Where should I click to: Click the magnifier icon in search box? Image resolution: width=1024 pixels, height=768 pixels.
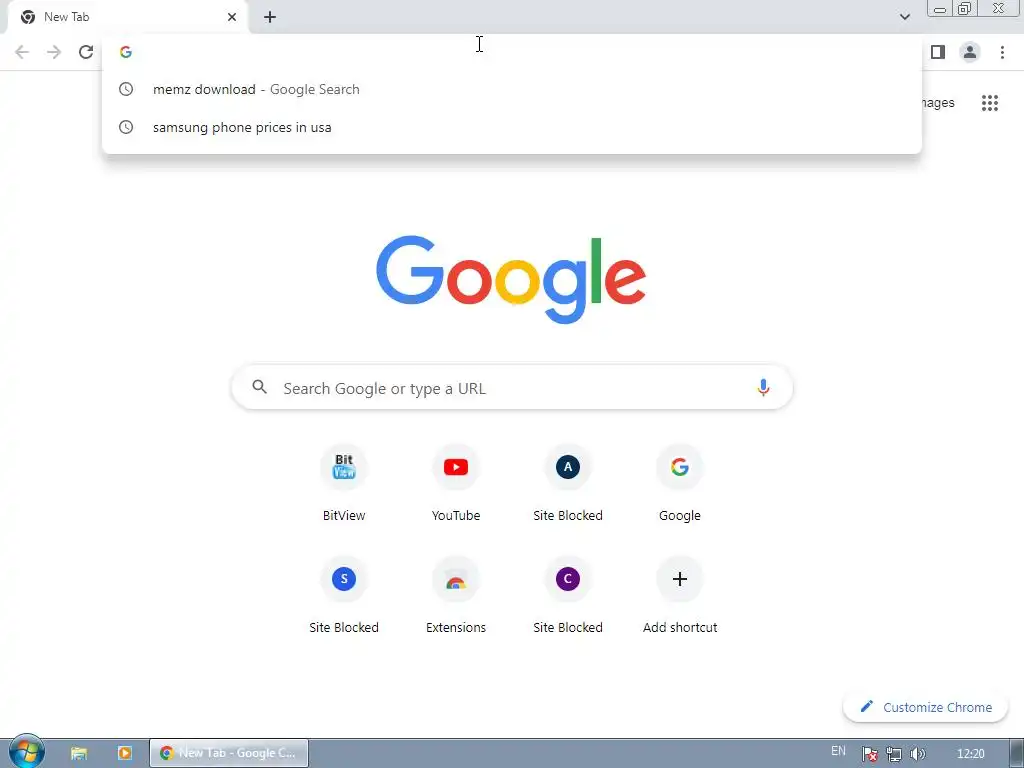[260, 387]
